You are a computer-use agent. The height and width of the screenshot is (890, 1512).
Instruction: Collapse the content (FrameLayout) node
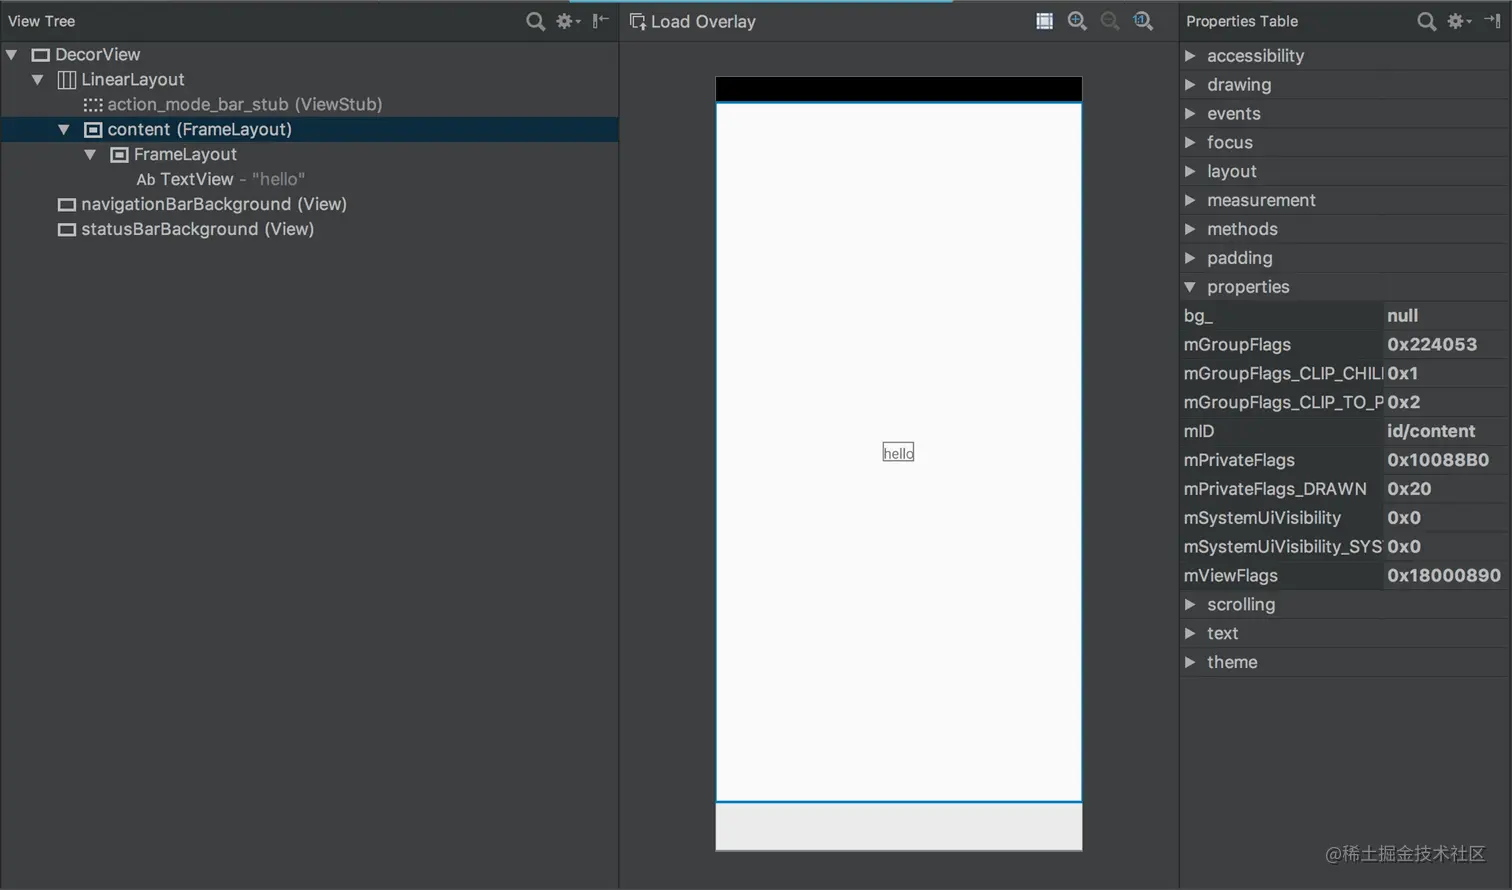coord(64,129)
